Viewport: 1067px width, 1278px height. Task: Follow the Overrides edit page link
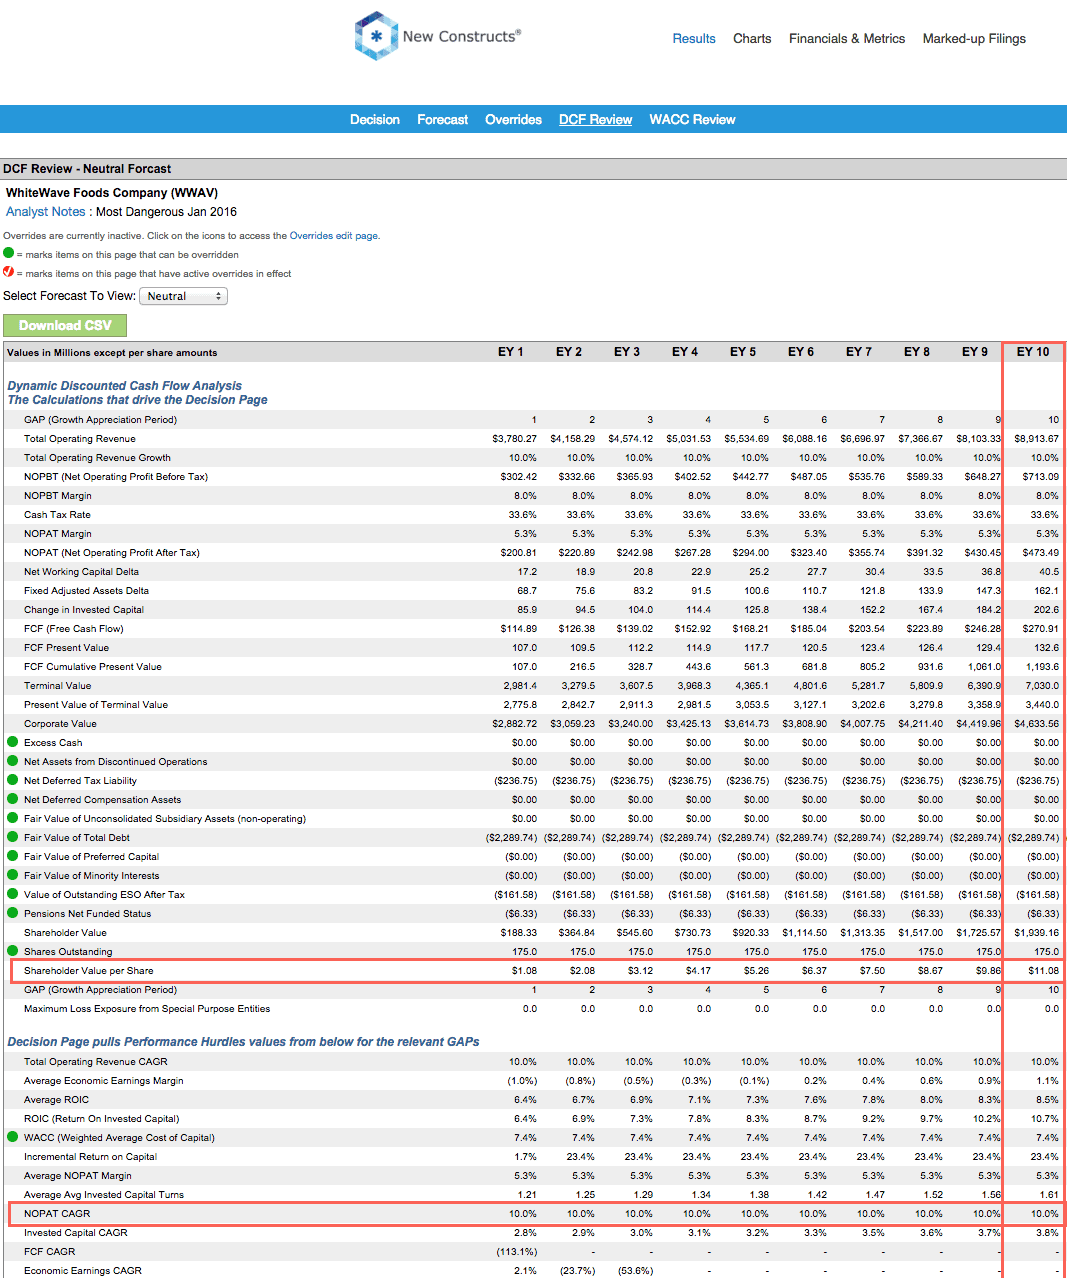pyautogui.click(x=334, y=236)
